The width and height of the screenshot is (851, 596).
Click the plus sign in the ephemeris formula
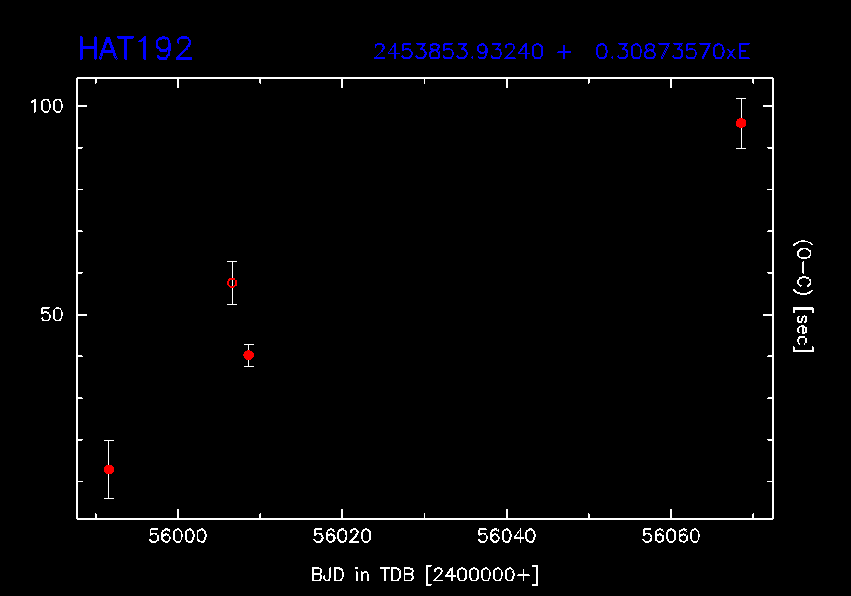click(x=565, y=52)
